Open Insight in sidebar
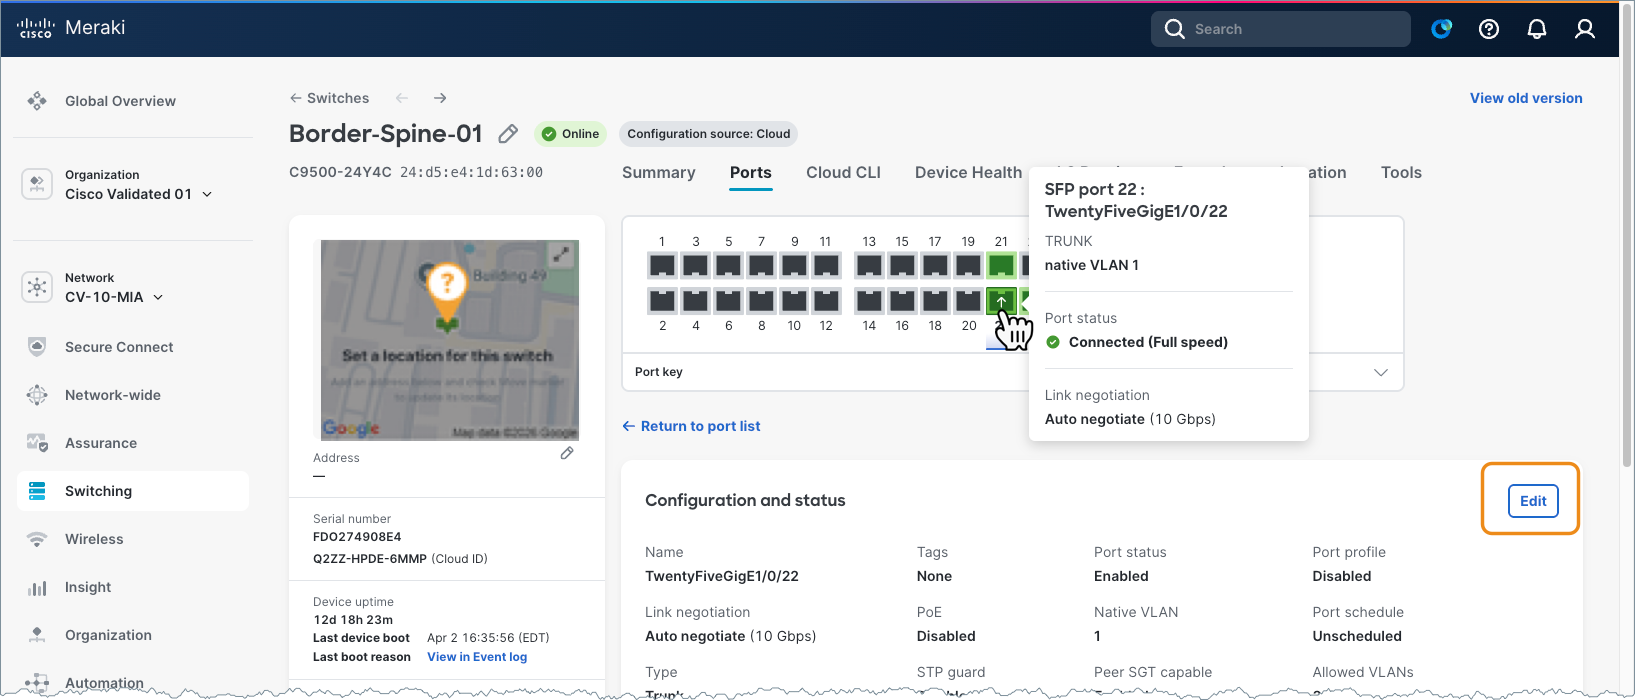 (x=88, y=587)
